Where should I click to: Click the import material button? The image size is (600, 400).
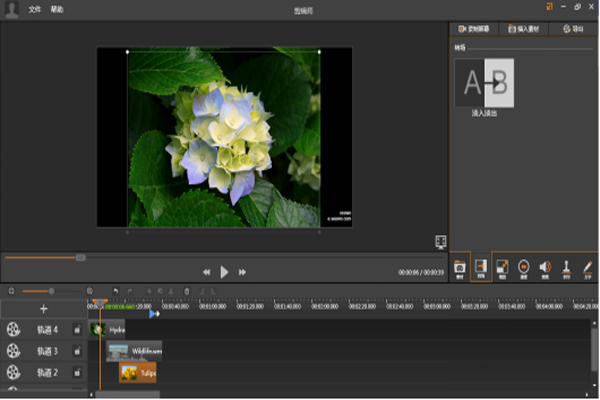[523, 30]
